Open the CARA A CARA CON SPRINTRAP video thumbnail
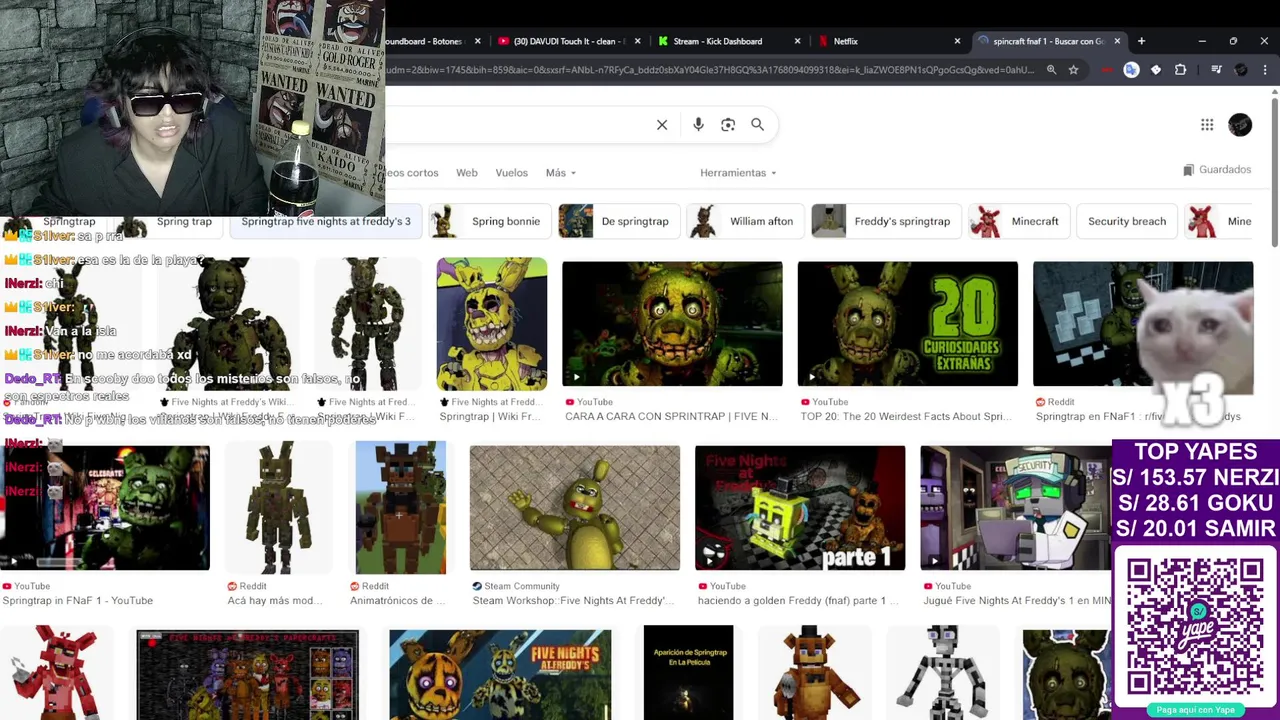This screenshot has height=720, width=1280. (x=672, y=324)
